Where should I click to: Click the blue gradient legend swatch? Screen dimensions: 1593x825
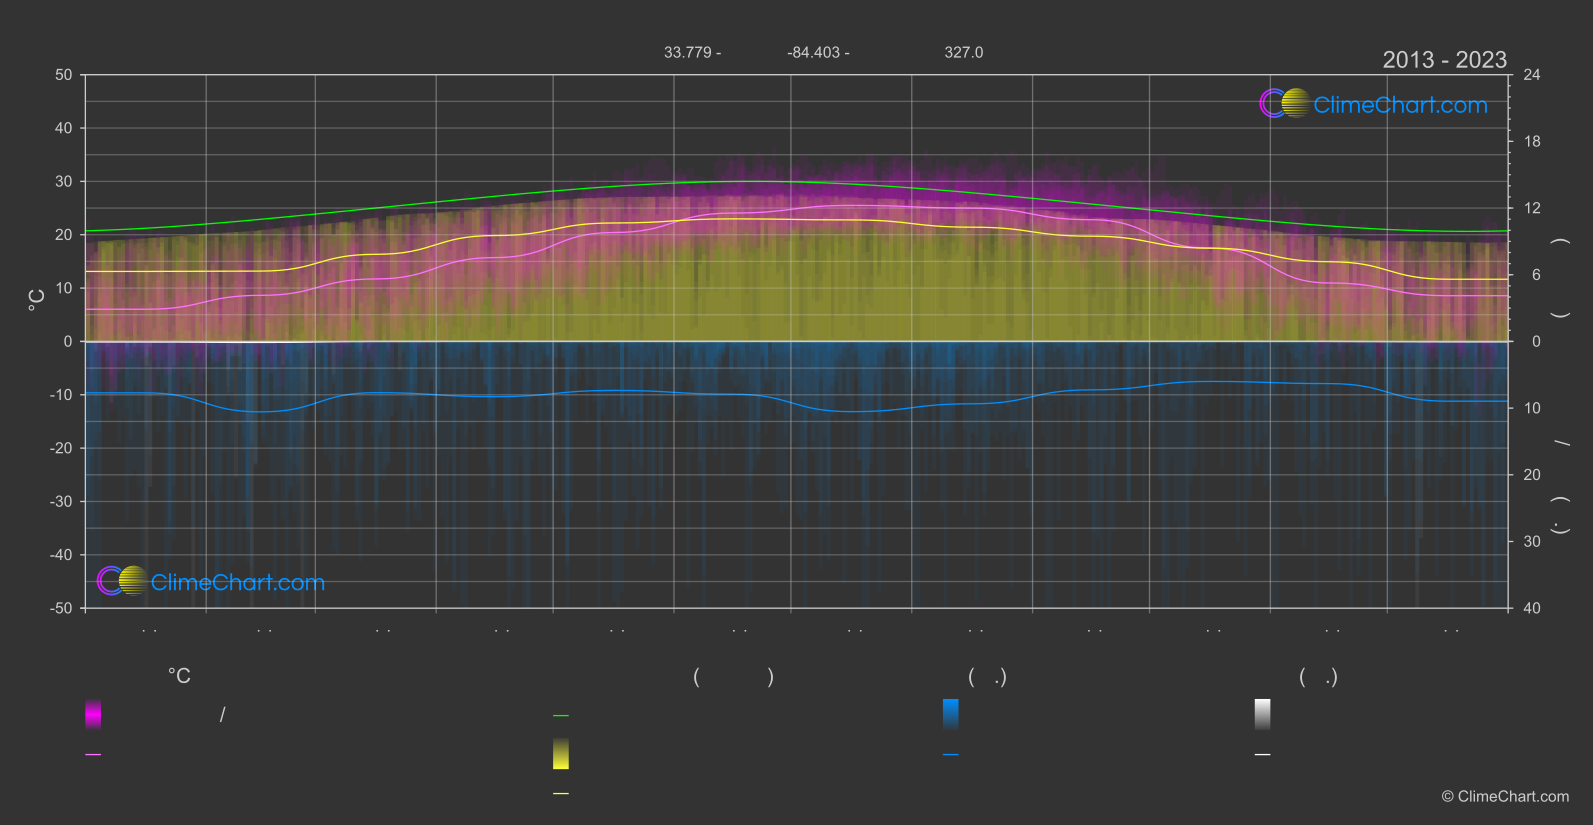(951, 714)
